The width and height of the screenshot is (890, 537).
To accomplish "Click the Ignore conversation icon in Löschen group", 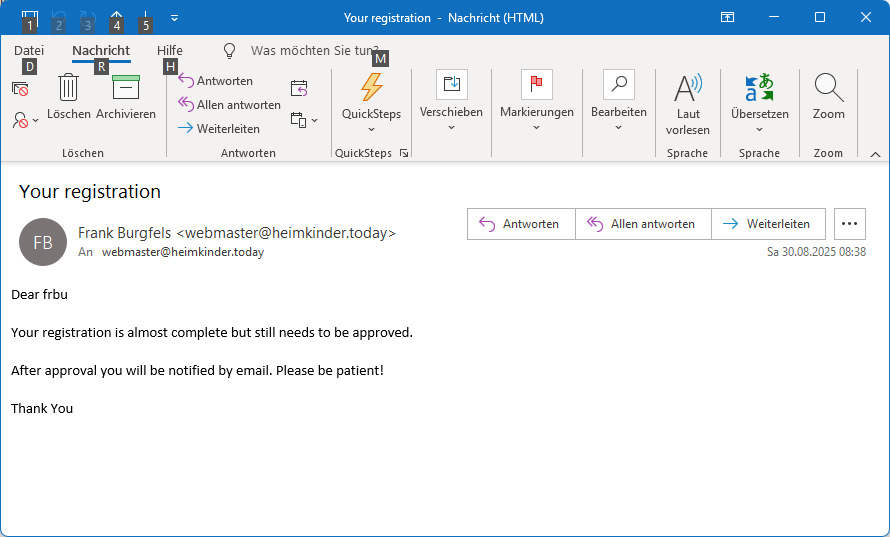I will pyautogui.click(x=20, y=89).
